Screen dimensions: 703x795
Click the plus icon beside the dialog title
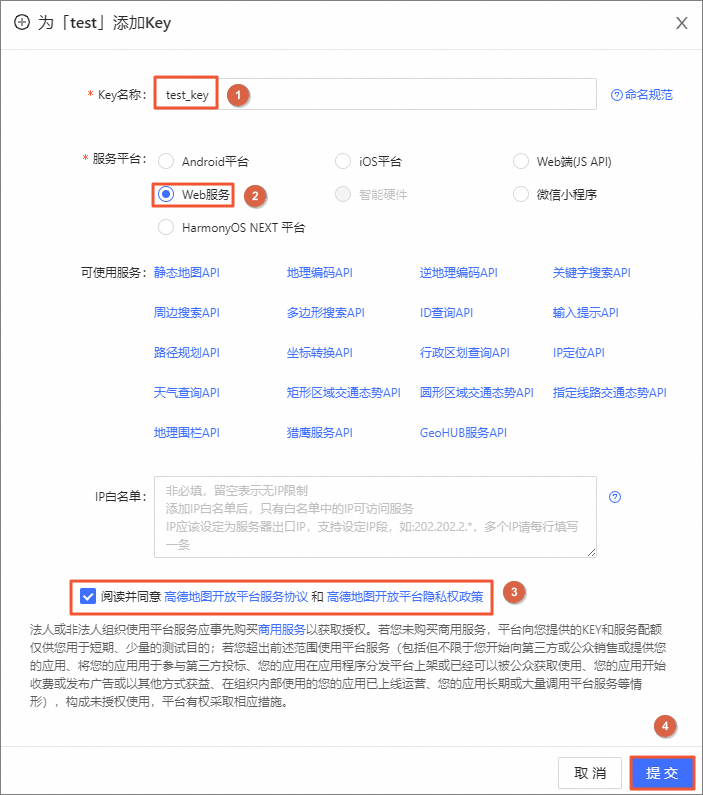tap(22, 23)
